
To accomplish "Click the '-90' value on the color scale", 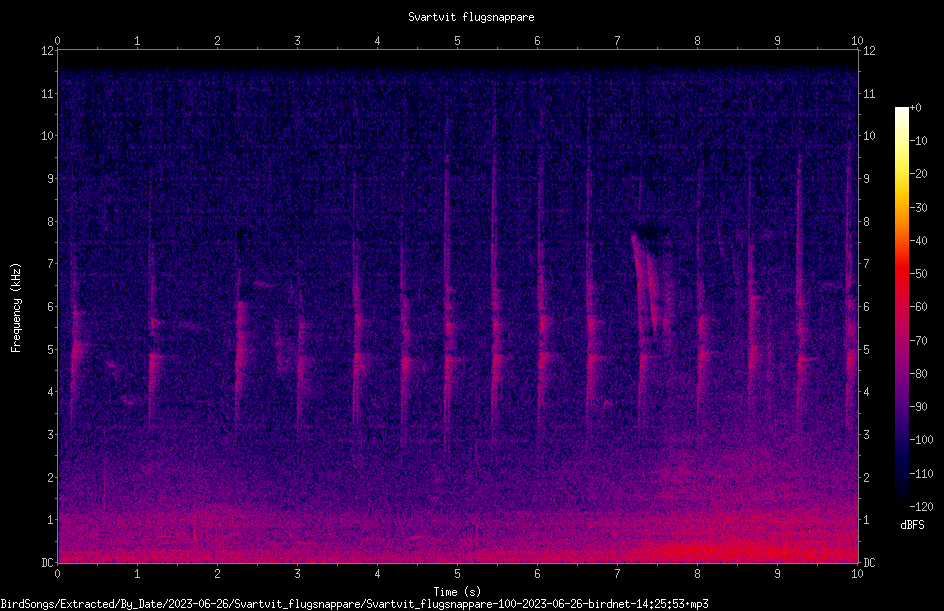I will click(x=918, y=407).
